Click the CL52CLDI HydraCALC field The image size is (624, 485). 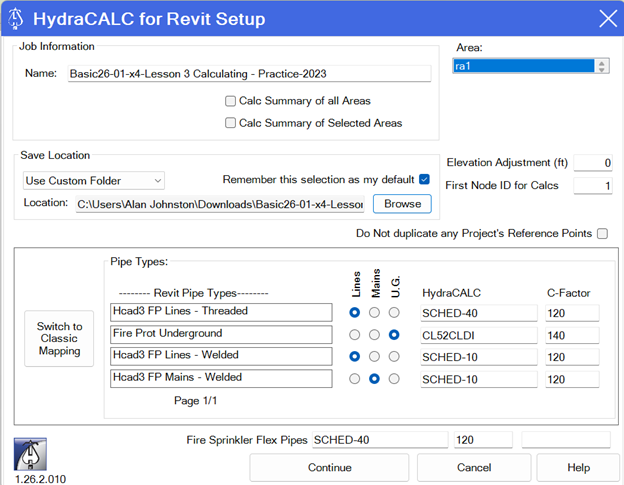coord(479,335)
